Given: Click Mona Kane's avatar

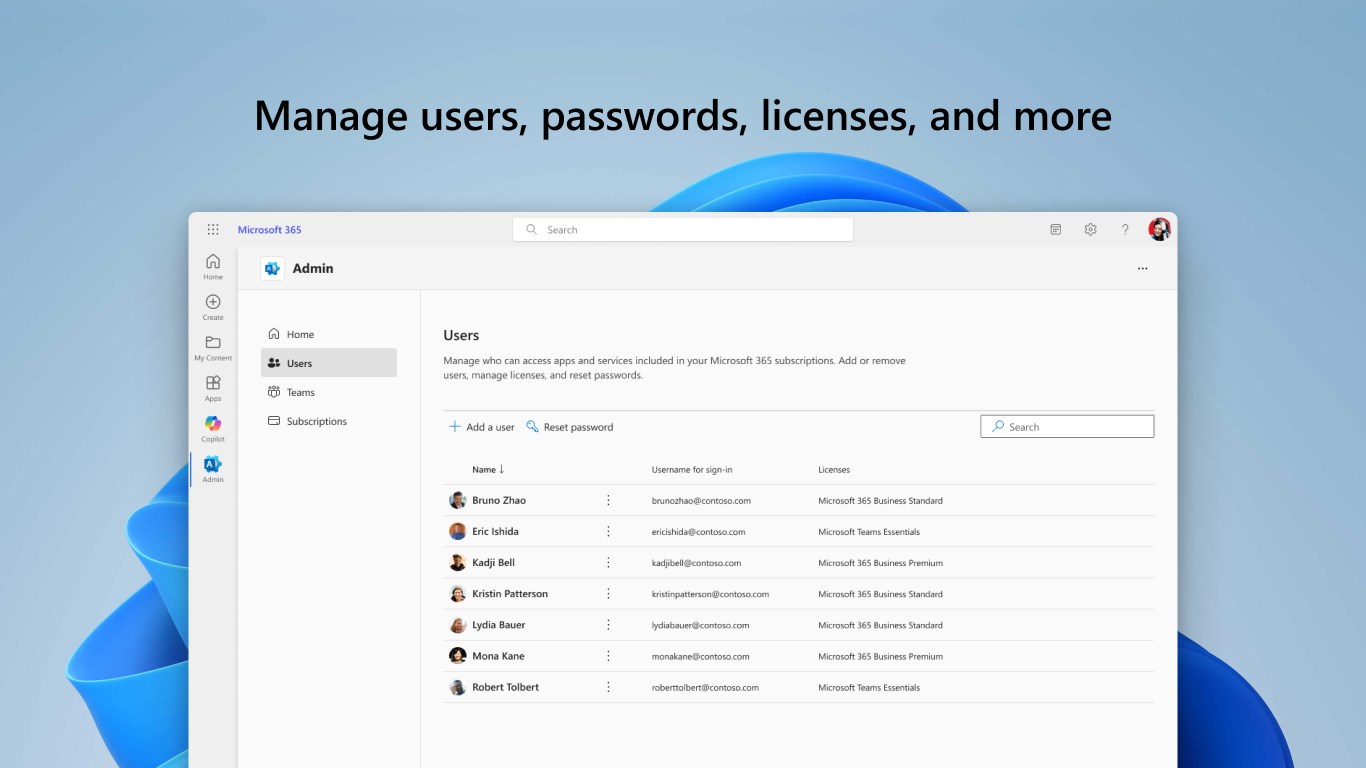Looking at the screenshot, I should pyautogui.click(x=457, y=656).
